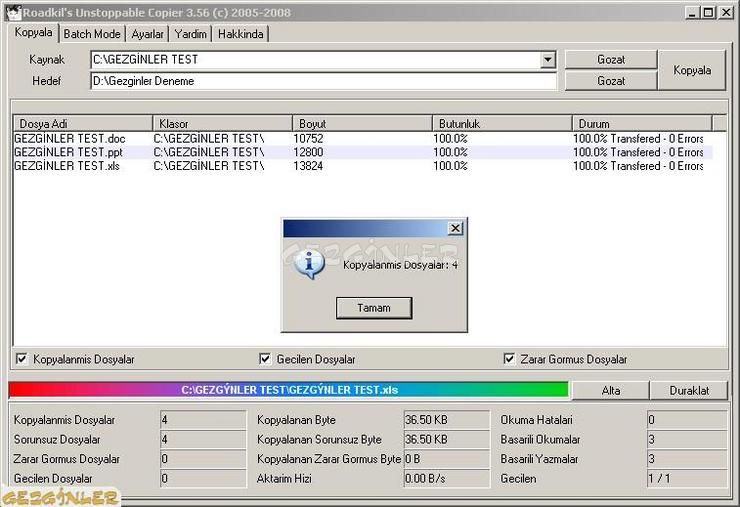
Task: Select the GEZGİNLER TEST.ppt row
Action: pyautogui.click(x=363, y=152)
